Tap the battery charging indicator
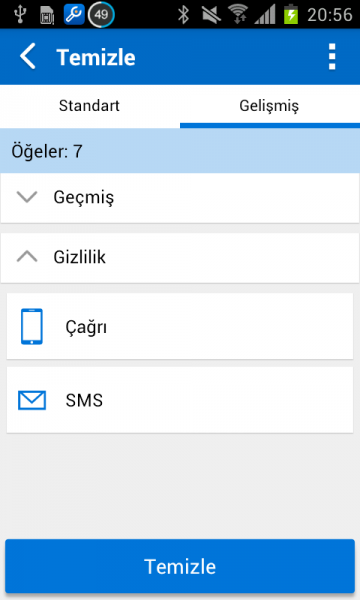The height and width of the screenshot is (600, 360). coord(291,14)
